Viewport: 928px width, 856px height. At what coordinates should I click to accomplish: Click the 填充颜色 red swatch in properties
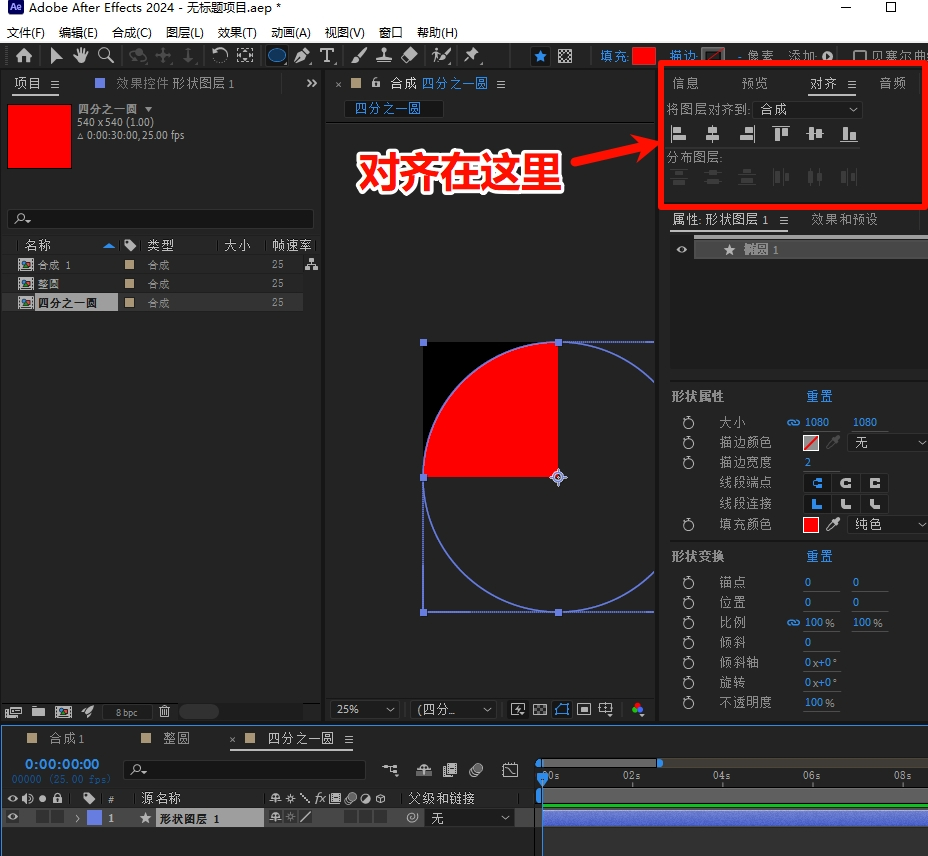coord(811,524)
